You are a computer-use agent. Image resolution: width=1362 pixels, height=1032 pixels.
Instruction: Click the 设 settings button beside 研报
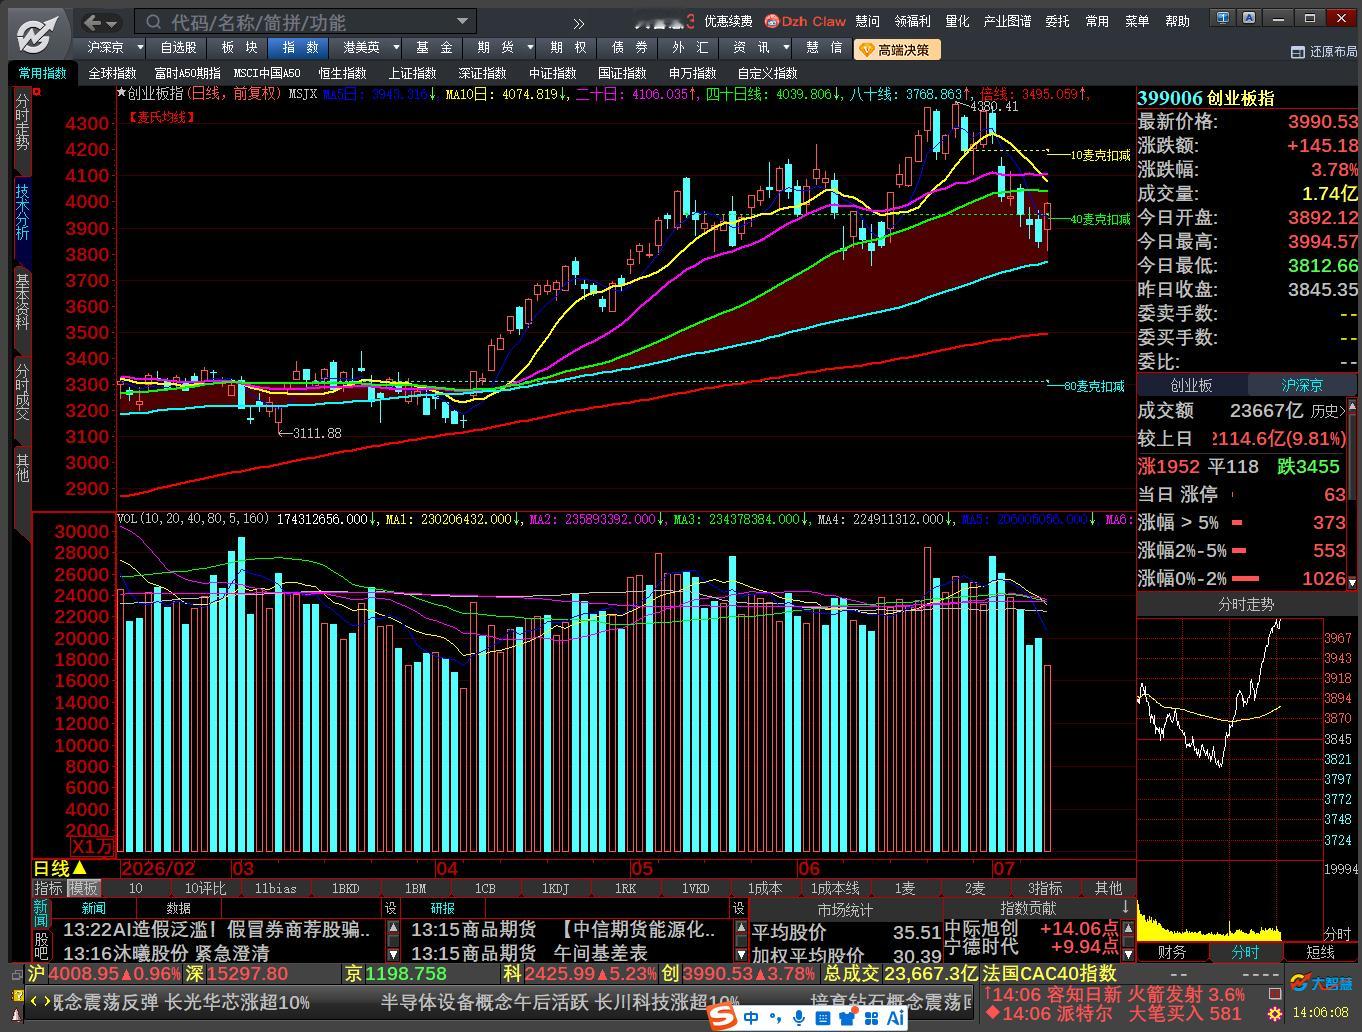tap(739, 908)
